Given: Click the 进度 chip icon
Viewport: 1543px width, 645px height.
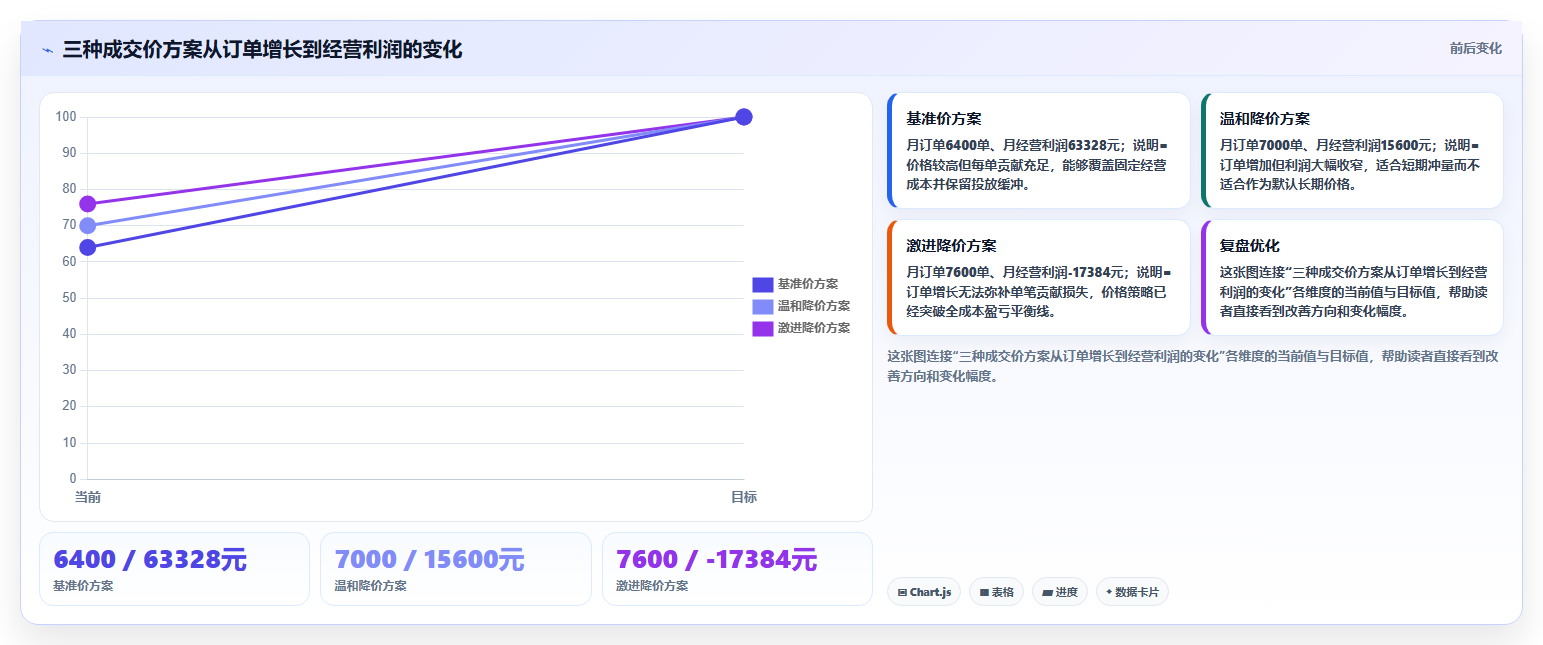Looking at the screenshot, I should [x=1047, y=592].
